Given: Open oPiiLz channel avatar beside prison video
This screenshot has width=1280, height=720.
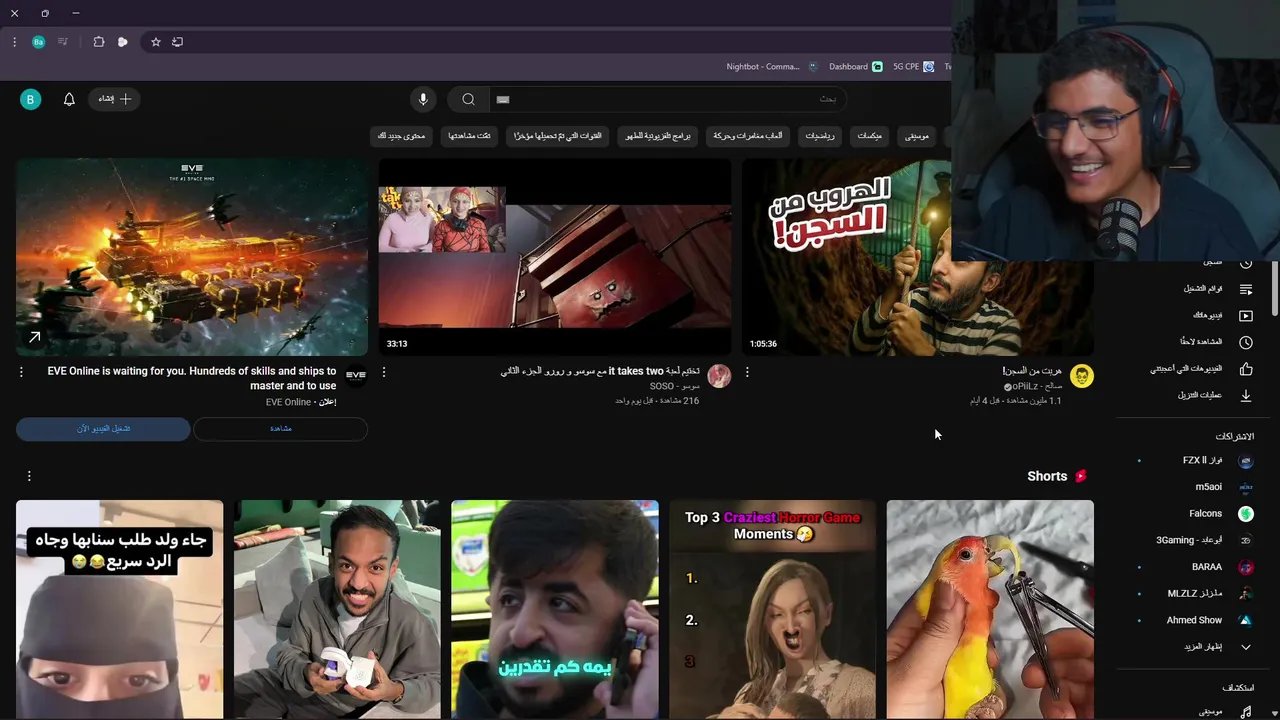Looking at the screenshot, I should click(x=1082, y=376).
